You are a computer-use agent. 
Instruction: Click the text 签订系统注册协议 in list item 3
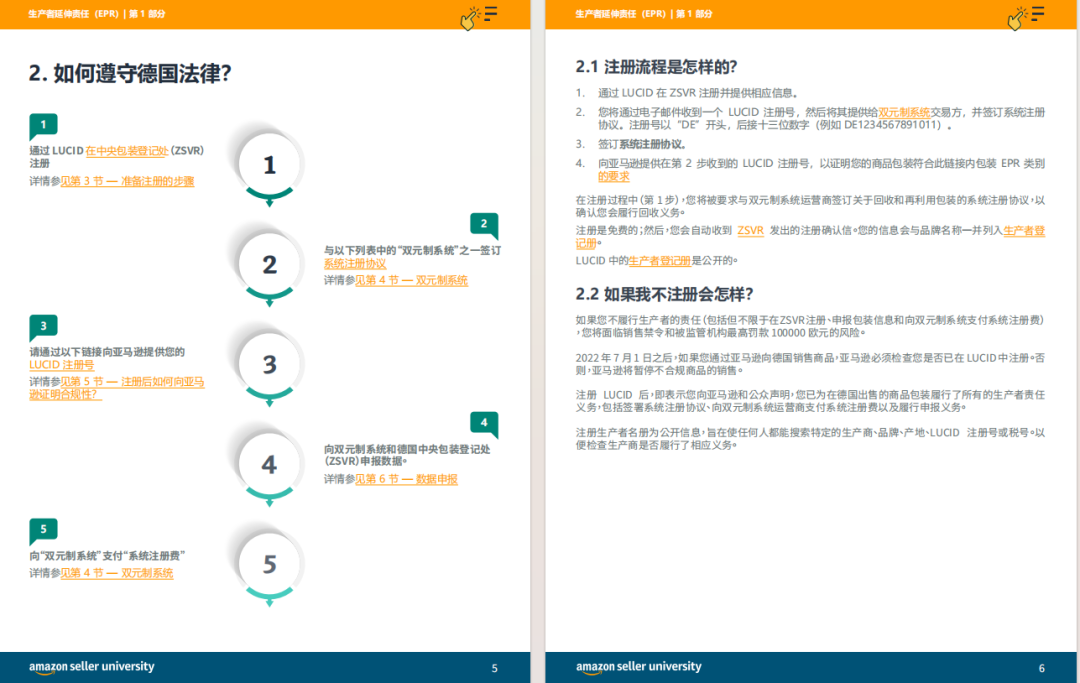[642, 145]
